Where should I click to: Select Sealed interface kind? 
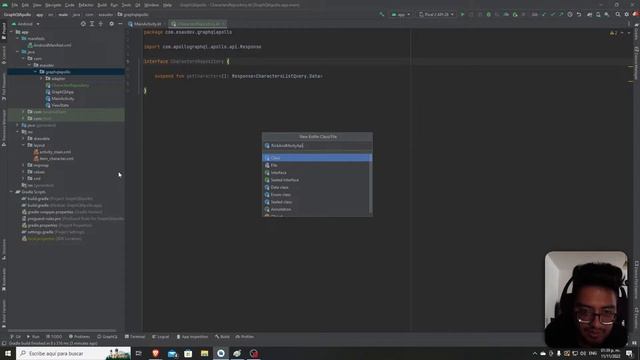pos(317,180)
